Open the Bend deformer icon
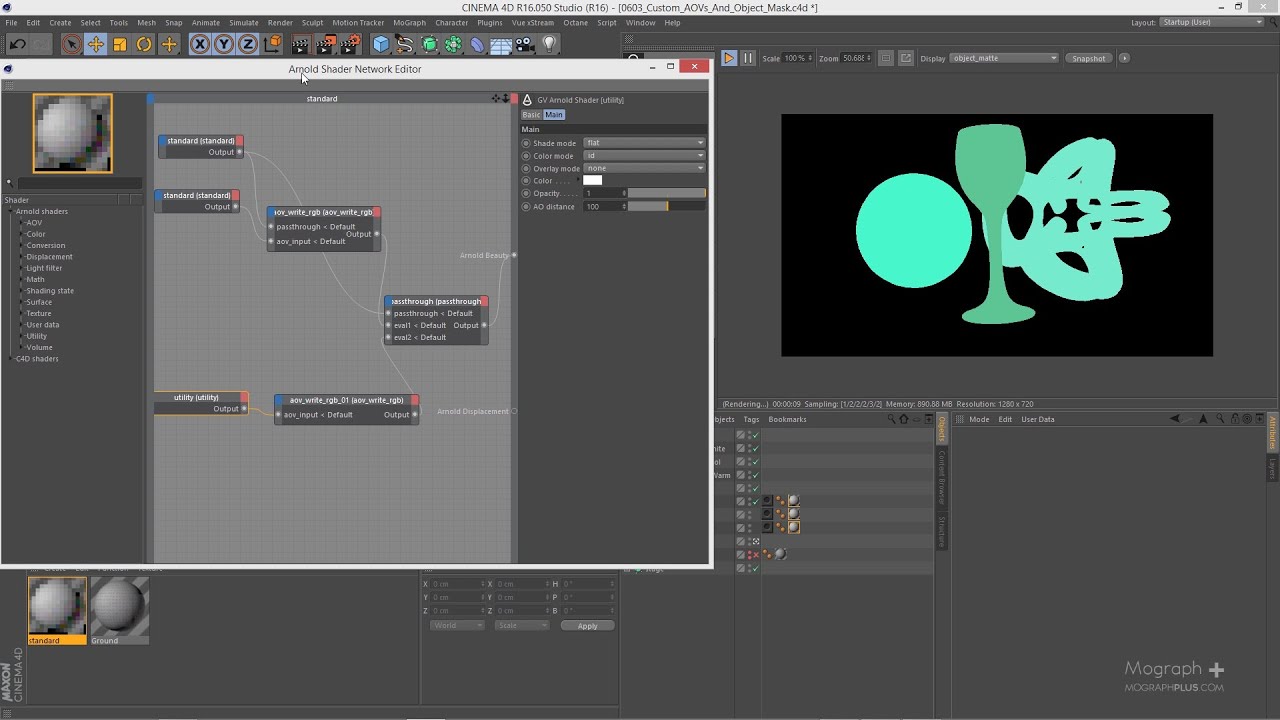This screenshot has height=720, width=1280. point(477,44)
